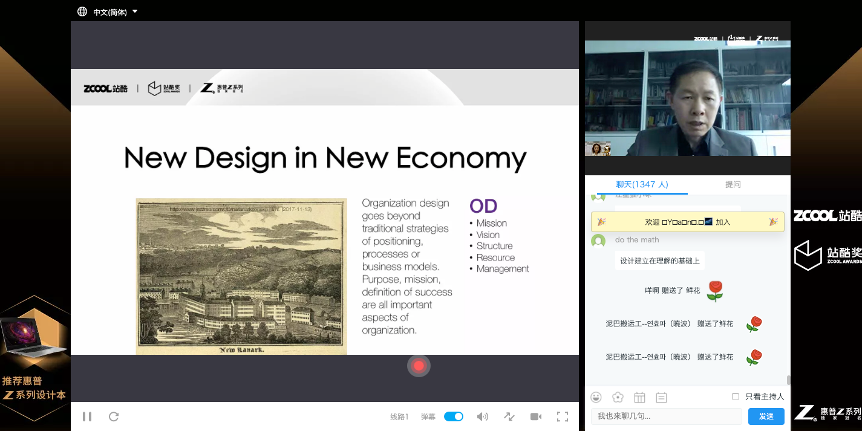Focus the chat message input field
The image size is (862, 431).
[666, 416]
